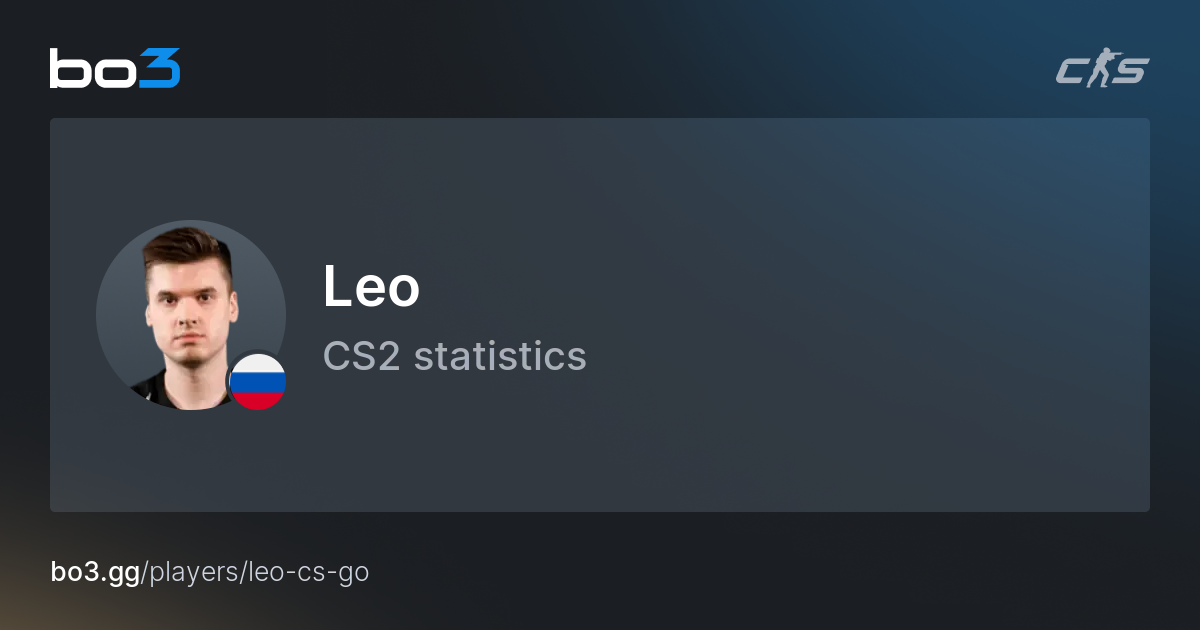Click the Russian flag badge on avatar
The width and height of the screenshot is (1200, 630).
(258, 382)
